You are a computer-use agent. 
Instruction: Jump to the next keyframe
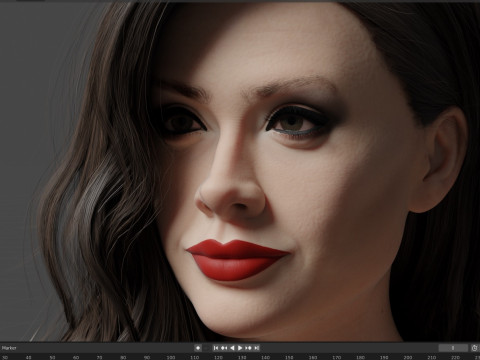coord(248,348)
